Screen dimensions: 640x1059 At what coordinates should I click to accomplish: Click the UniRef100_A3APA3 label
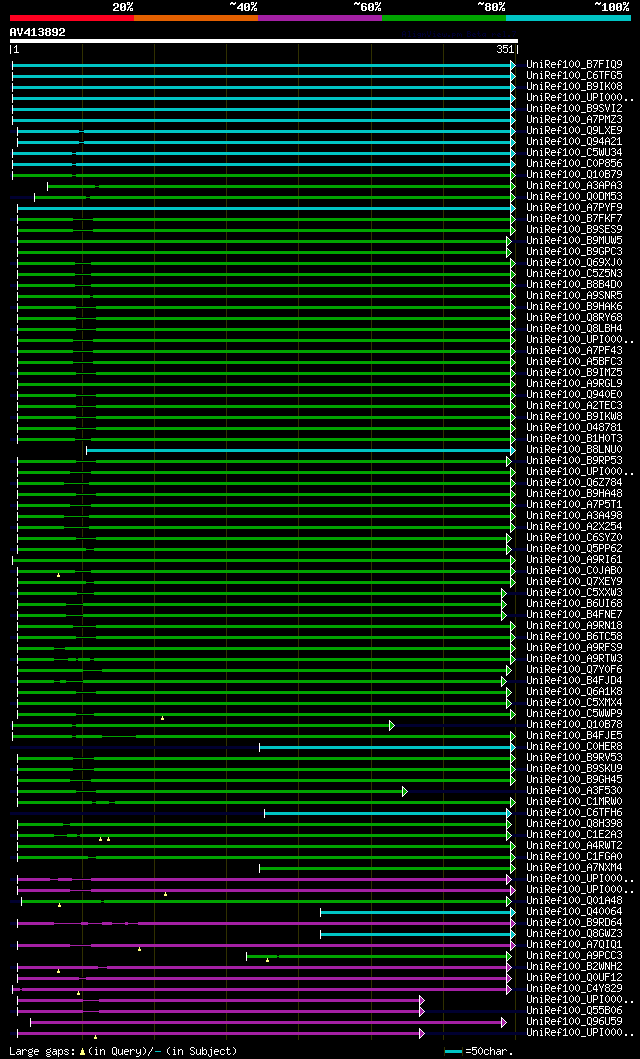(x=575, y=185)
